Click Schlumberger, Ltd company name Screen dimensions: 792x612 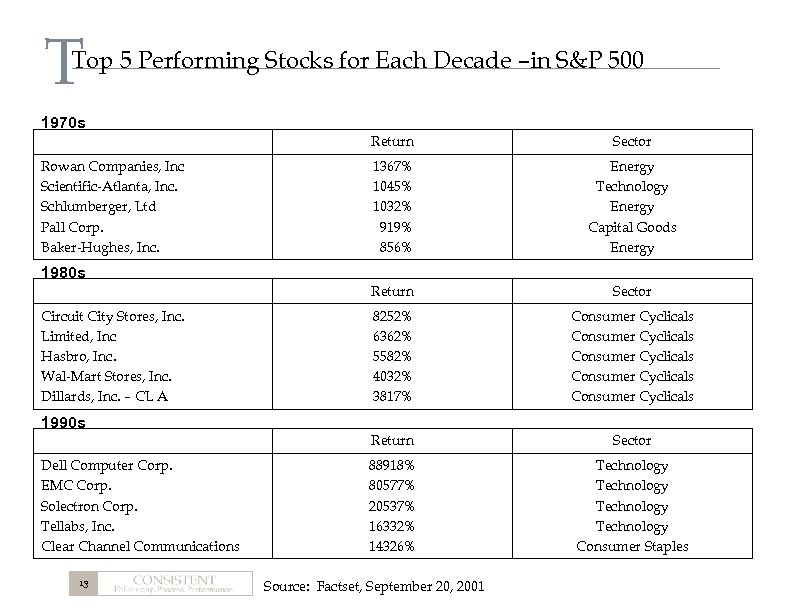click(98, 207)
